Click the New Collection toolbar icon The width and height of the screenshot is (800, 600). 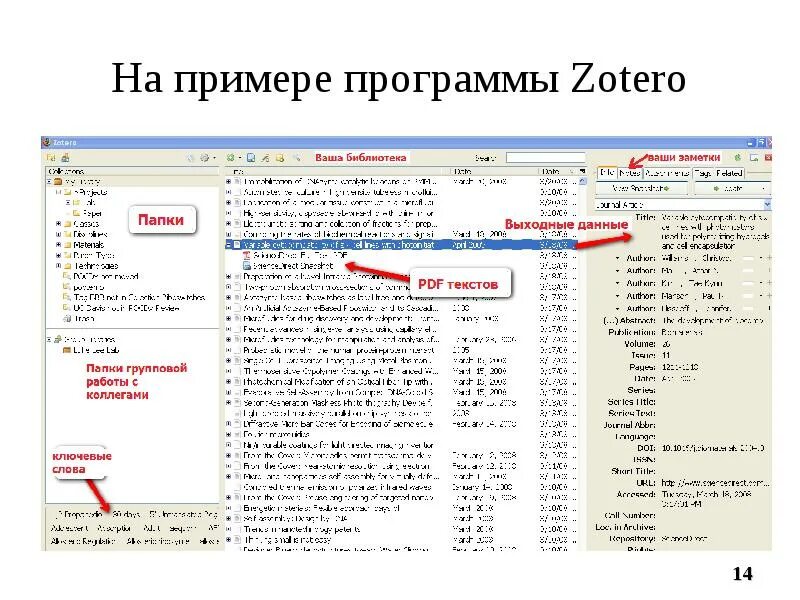51,158
